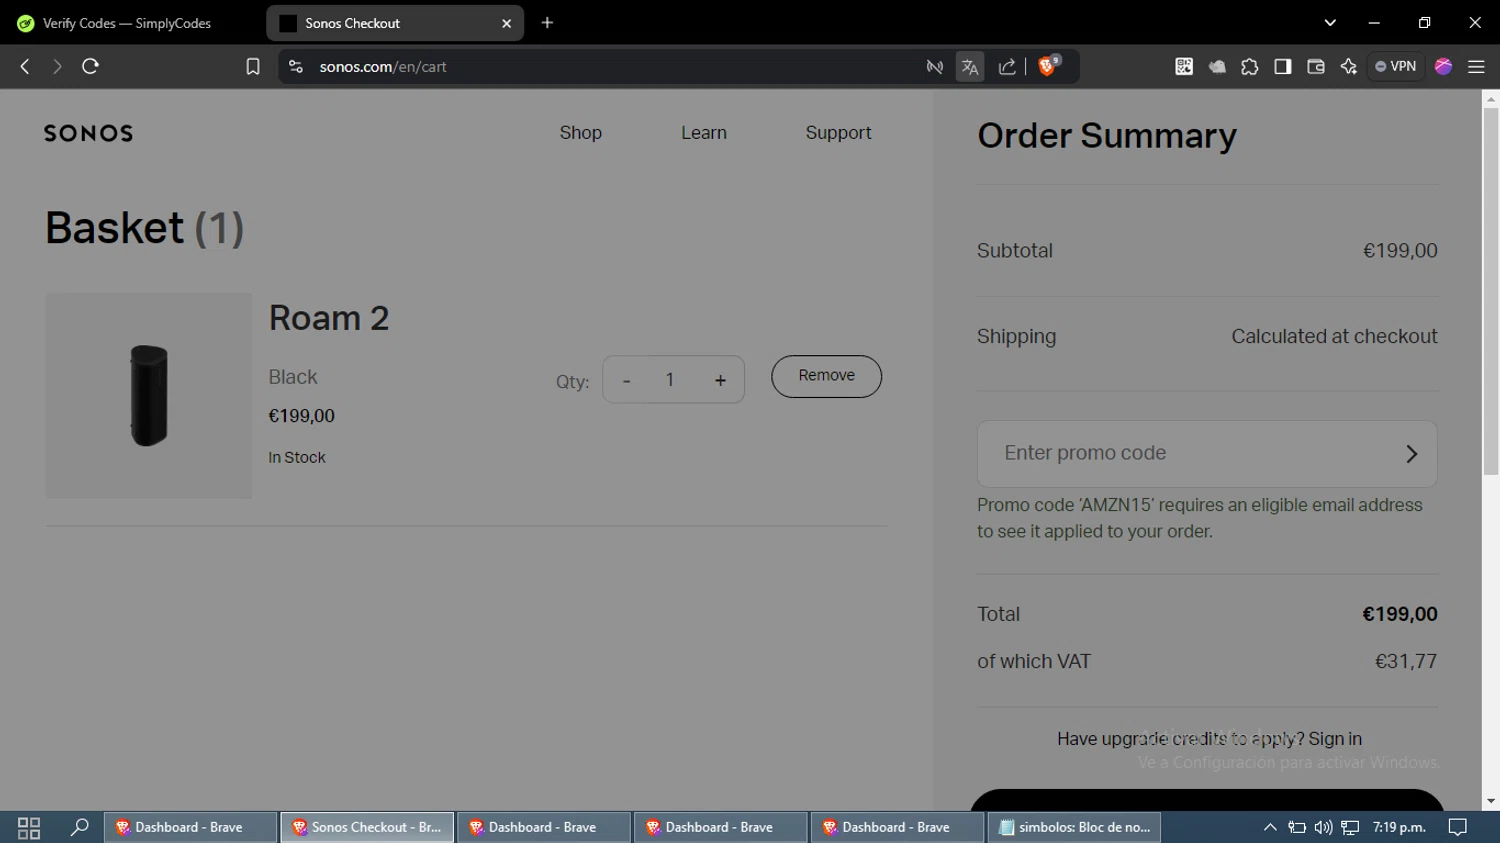The height and width of the screenshot is (843, 1500).
Task: Click the scrollbar down arrow
Action: pos(1491,801)
